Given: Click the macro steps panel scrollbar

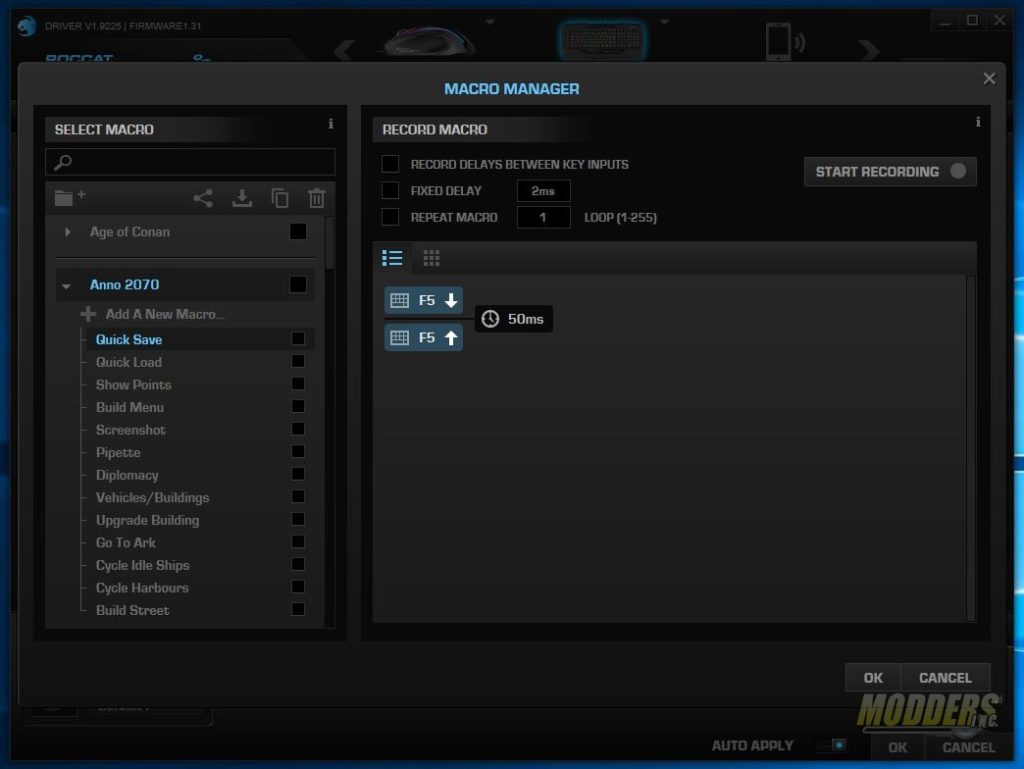Looking at the screenshot, I should [970, 448].
